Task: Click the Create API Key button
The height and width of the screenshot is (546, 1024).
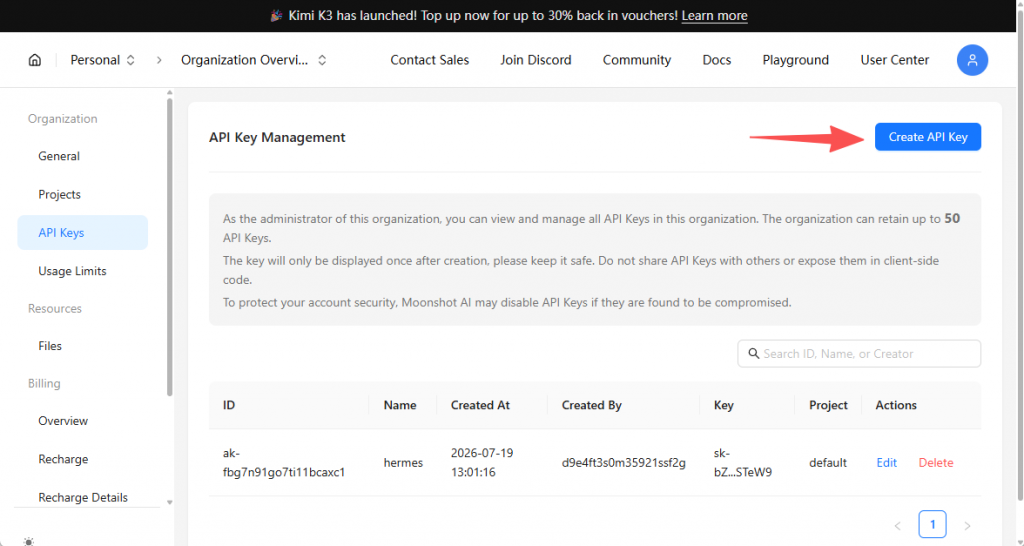Action: click(x=927, y=137)
